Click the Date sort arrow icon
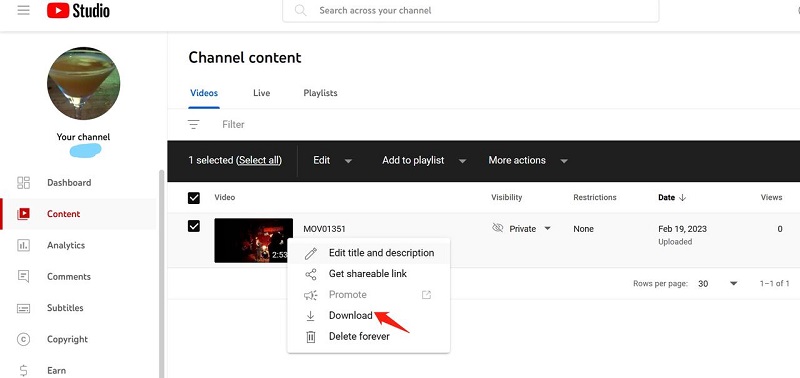This screenshot has height=378, width=800. point(682,197)
